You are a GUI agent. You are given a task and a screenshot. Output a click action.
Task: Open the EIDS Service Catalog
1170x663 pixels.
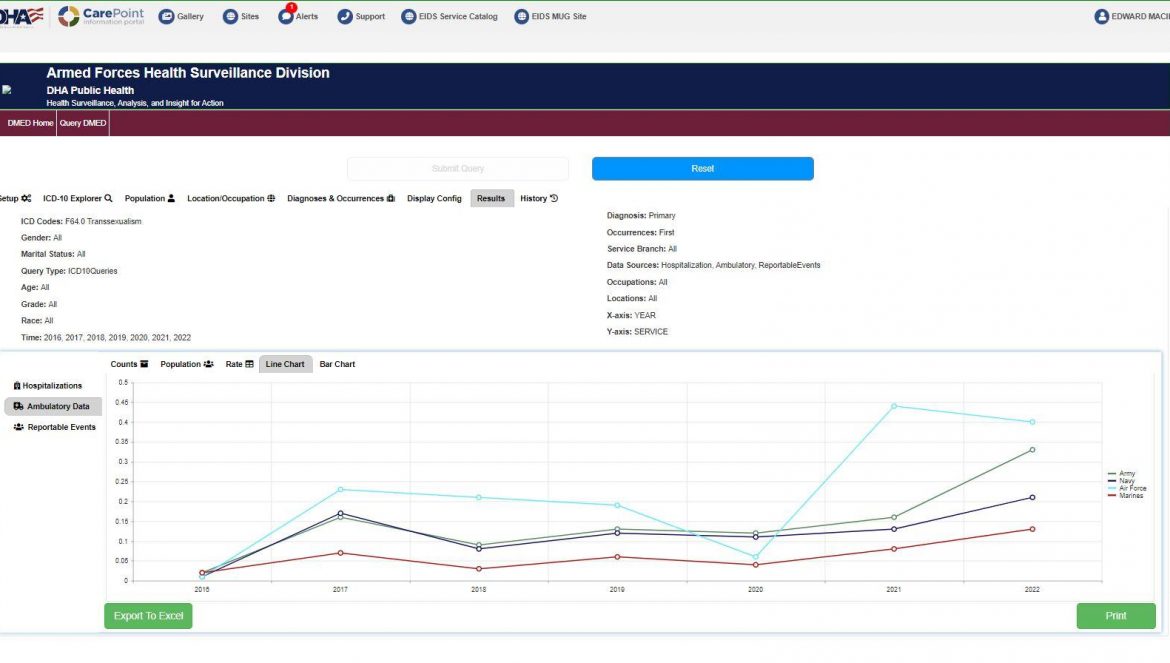(x=409, y=16)
